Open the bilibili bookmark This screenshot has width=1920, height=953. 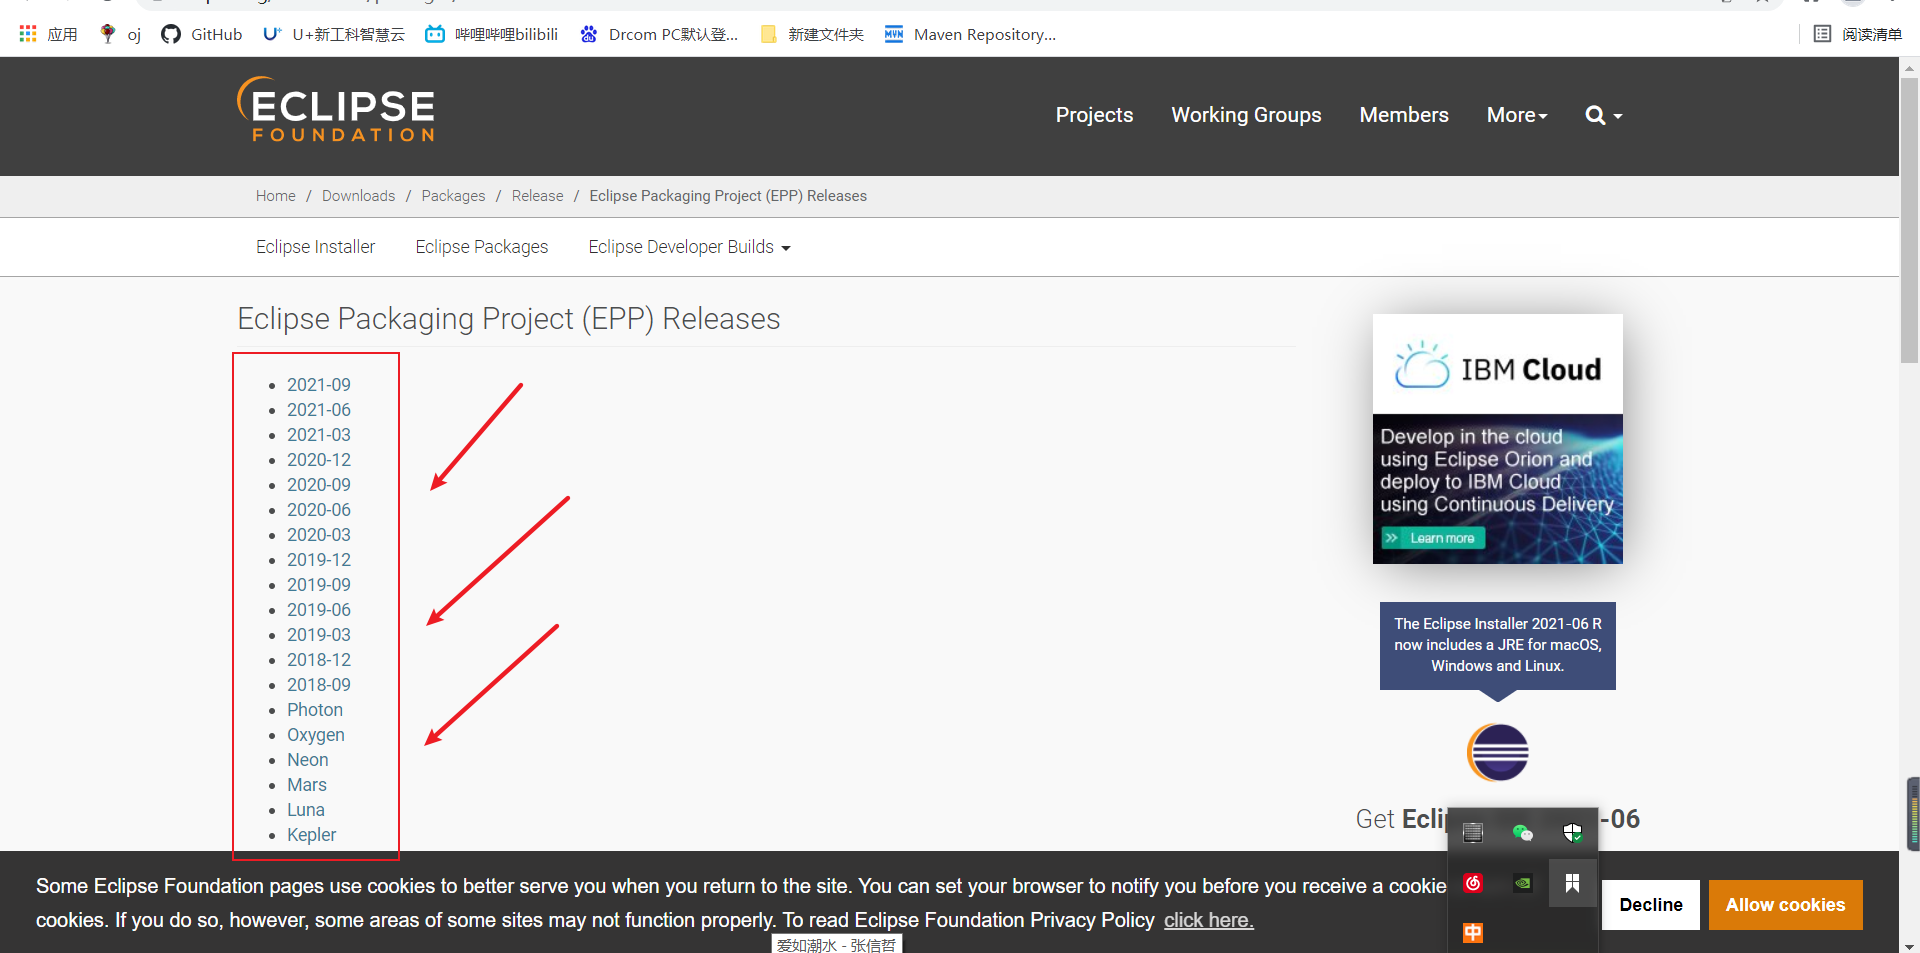[491, 34]
